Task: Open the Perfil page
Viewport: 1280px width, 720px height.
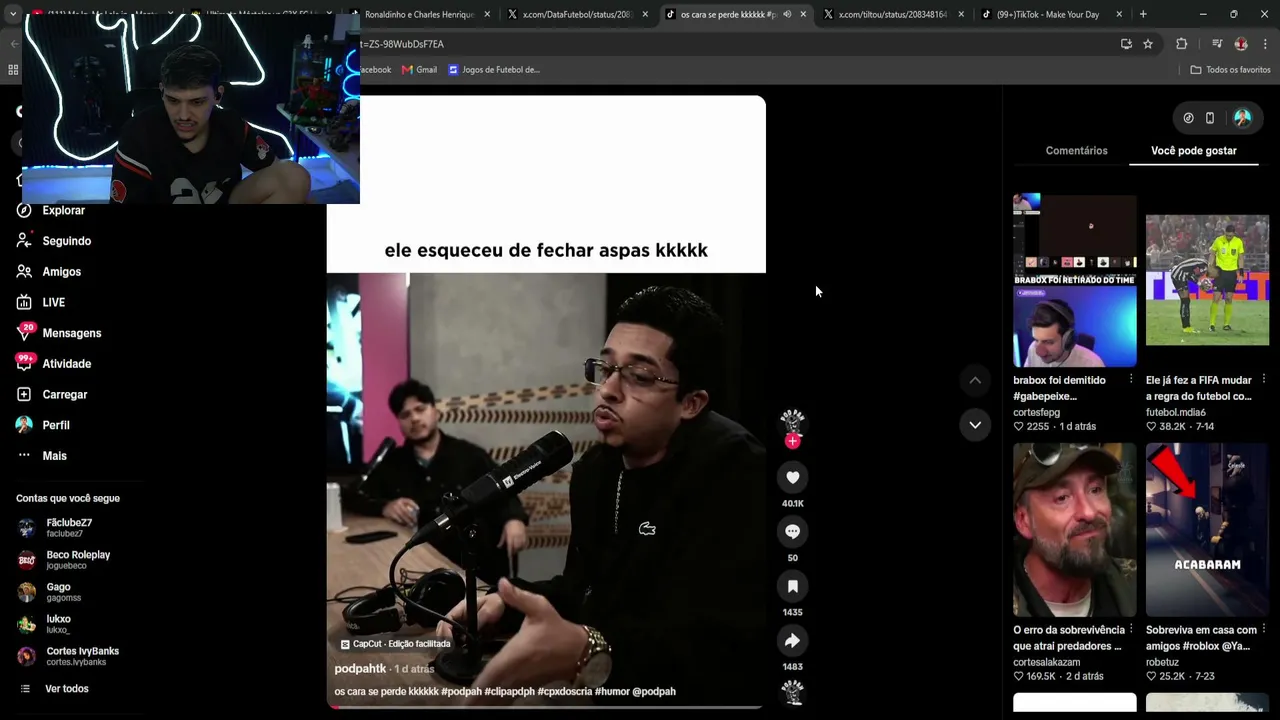Action: pyautogui.click(x=43, y=425)
